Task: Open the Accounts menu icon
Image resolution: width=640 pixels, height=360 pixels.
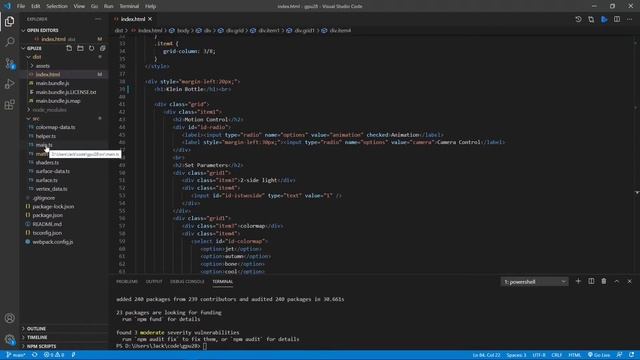Action: coord(9,318)
